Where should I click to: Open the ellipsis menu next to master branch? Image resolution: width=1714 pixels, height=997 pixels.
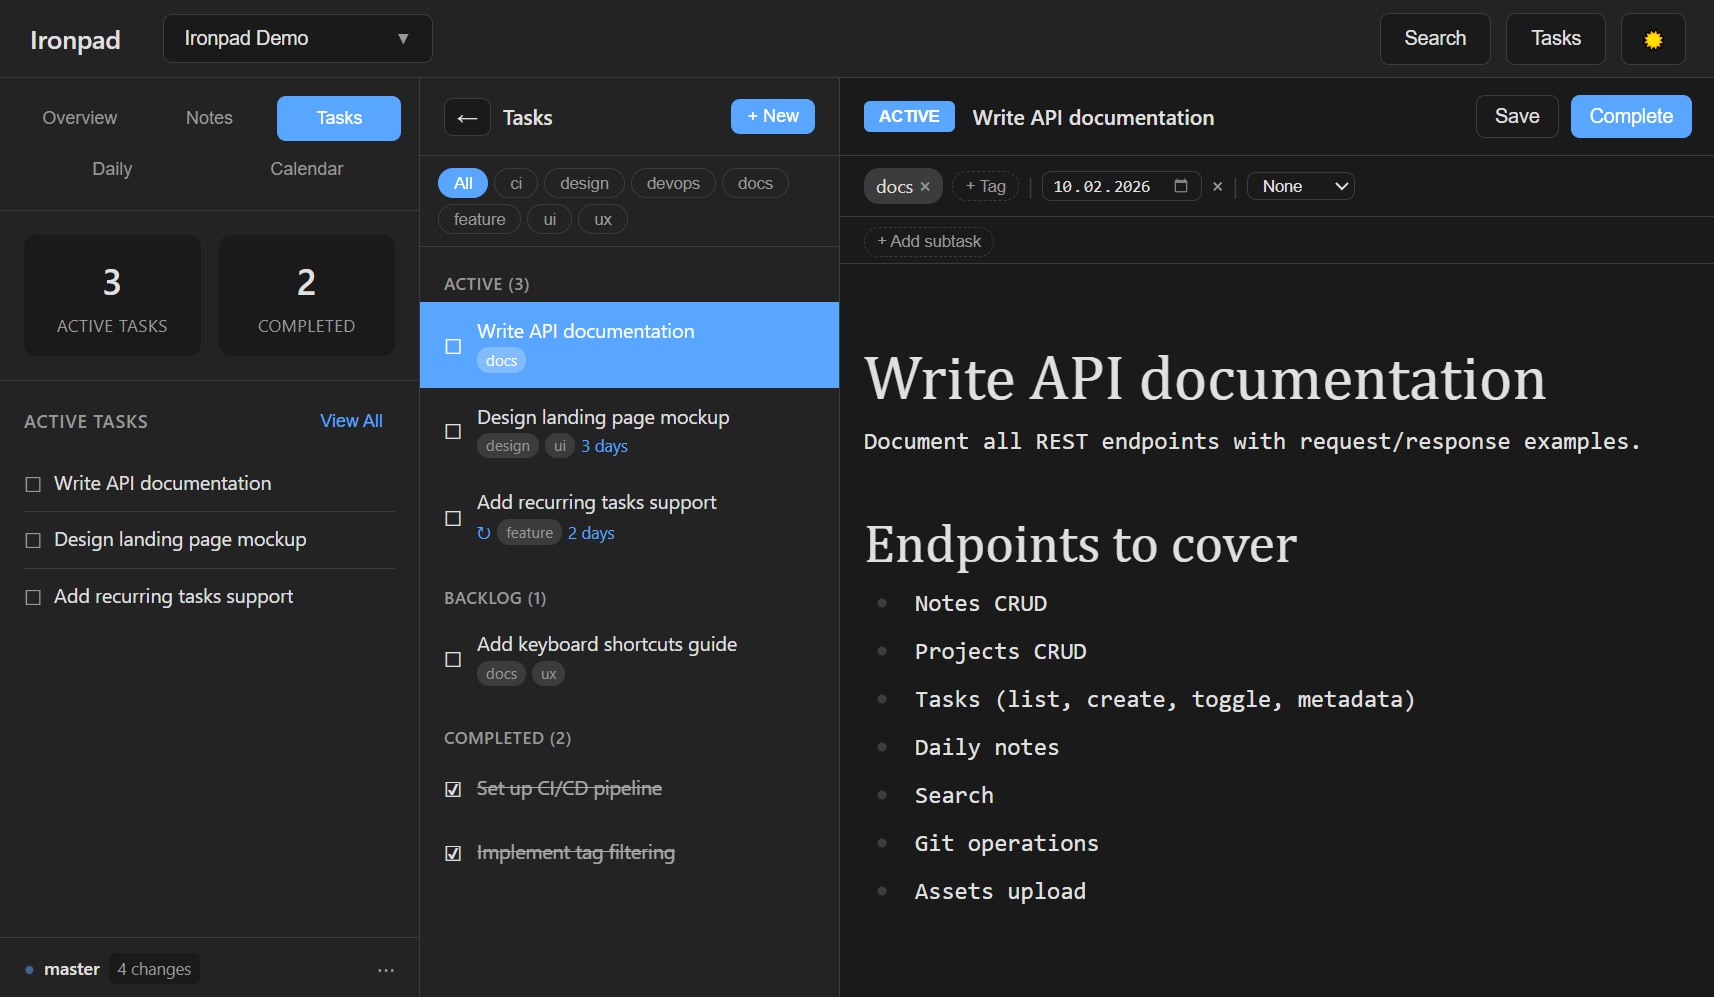point(386,969)
